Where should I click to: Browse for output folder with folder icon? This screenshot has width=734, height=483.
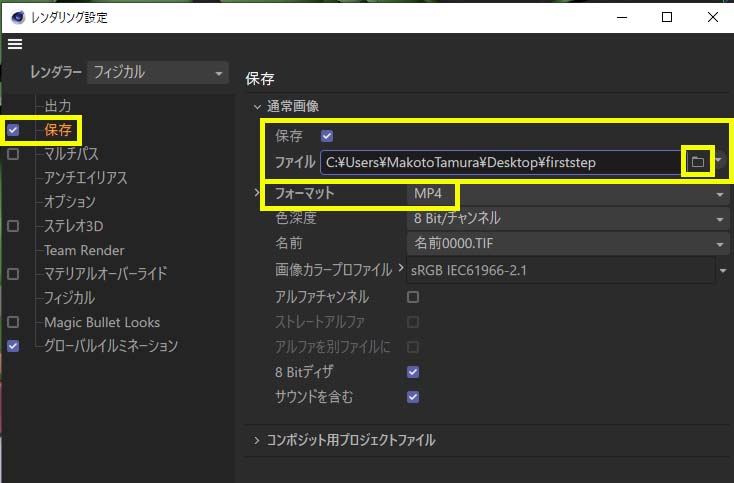point(697,162)
